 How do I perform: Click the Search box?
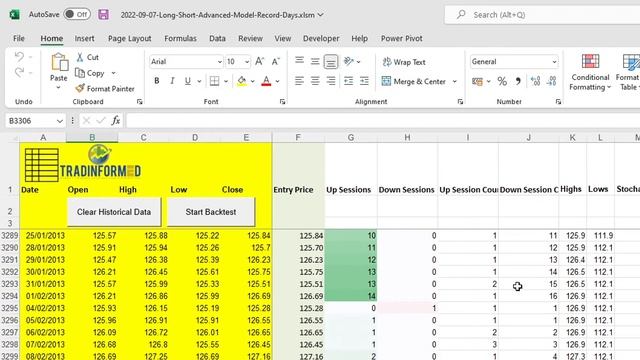pyautogui.click(x=542, y=15)
